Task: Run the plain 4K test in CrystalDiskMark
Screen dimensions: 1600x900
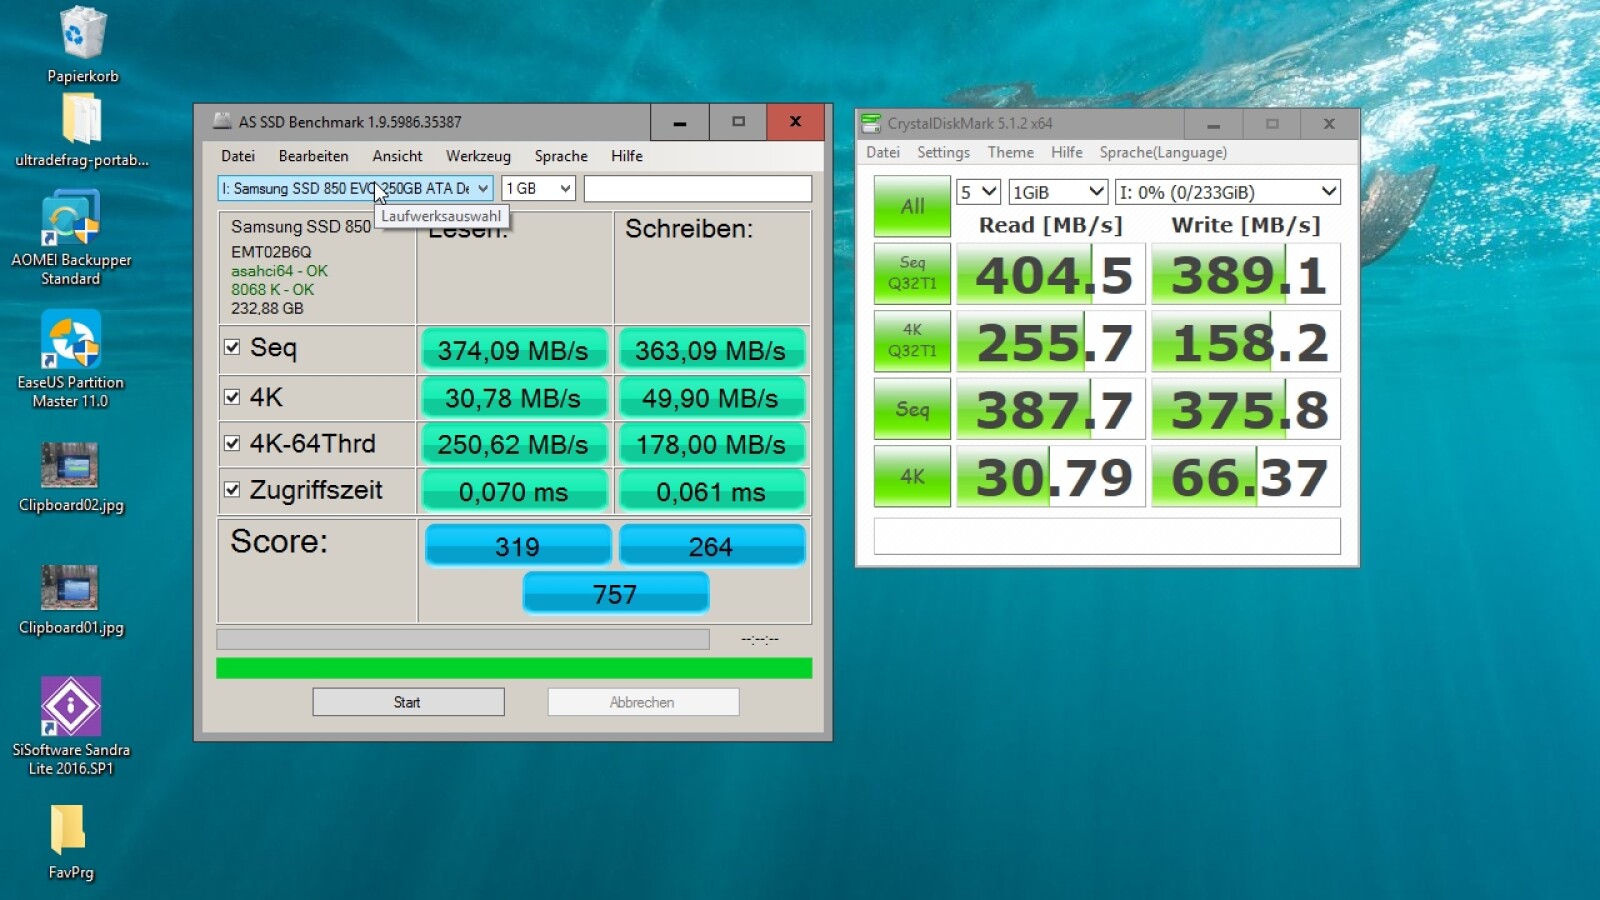Action: coord(912,476)
